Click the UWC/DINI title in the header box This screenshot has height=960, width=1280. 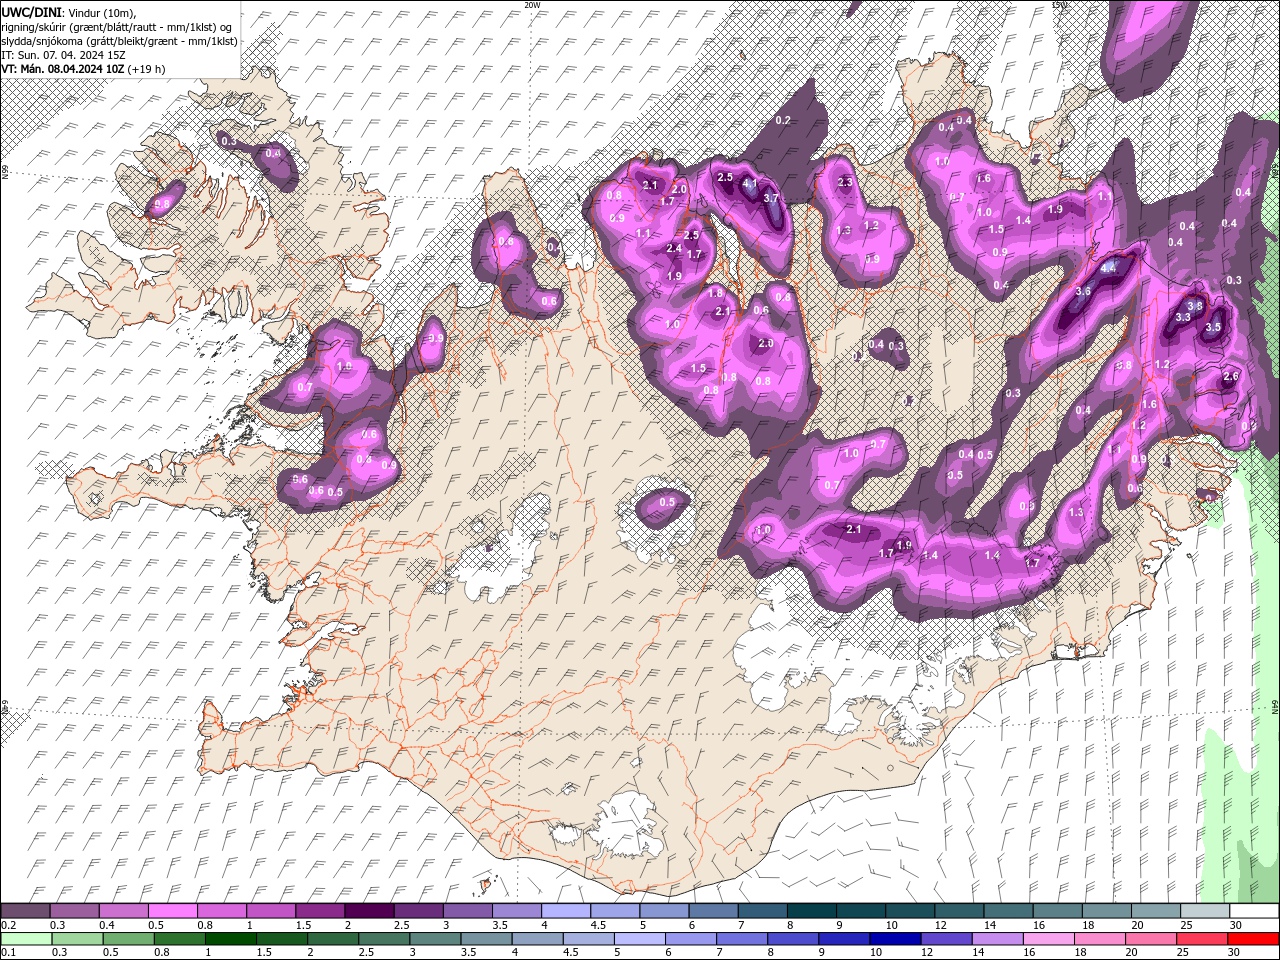click(33, 11)
